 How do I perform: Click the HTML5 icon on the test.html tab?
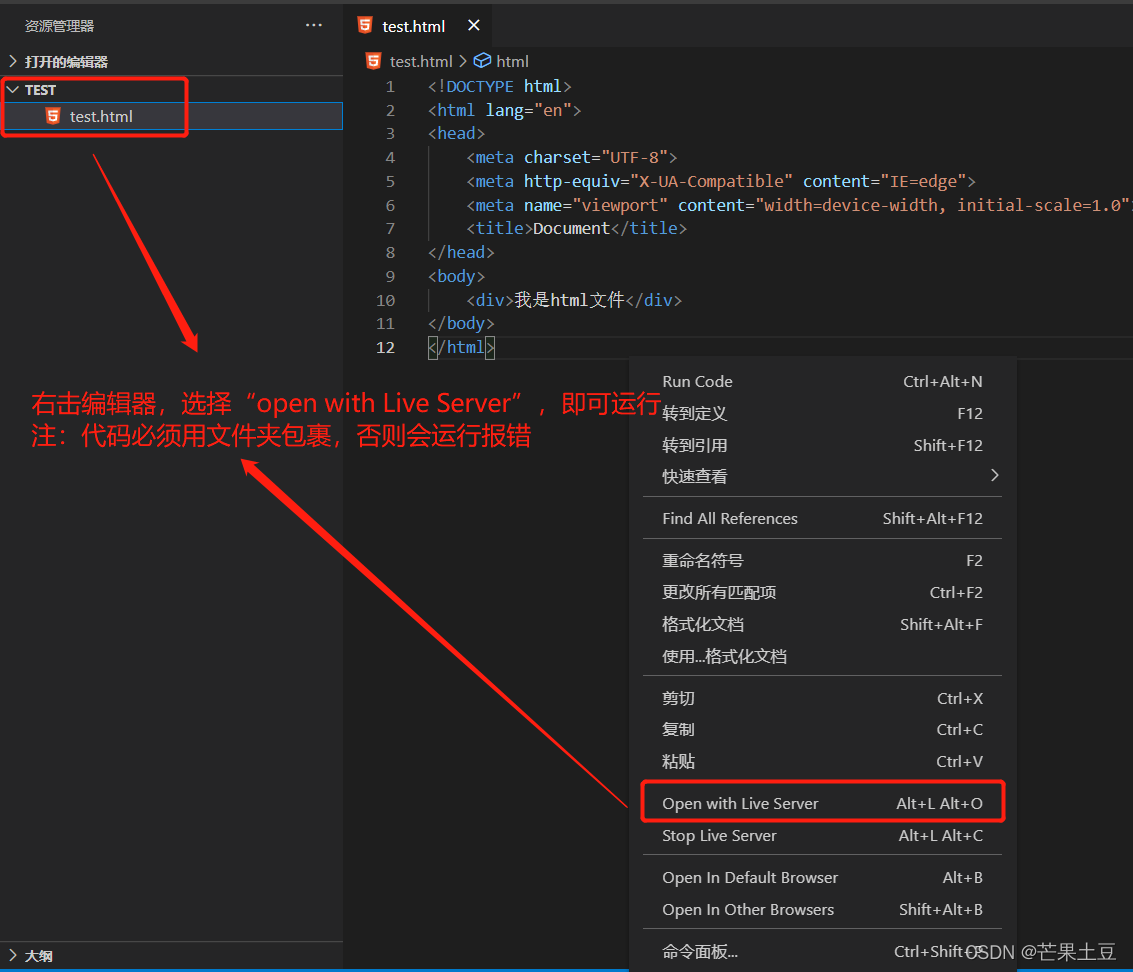(x=366, y=25)
